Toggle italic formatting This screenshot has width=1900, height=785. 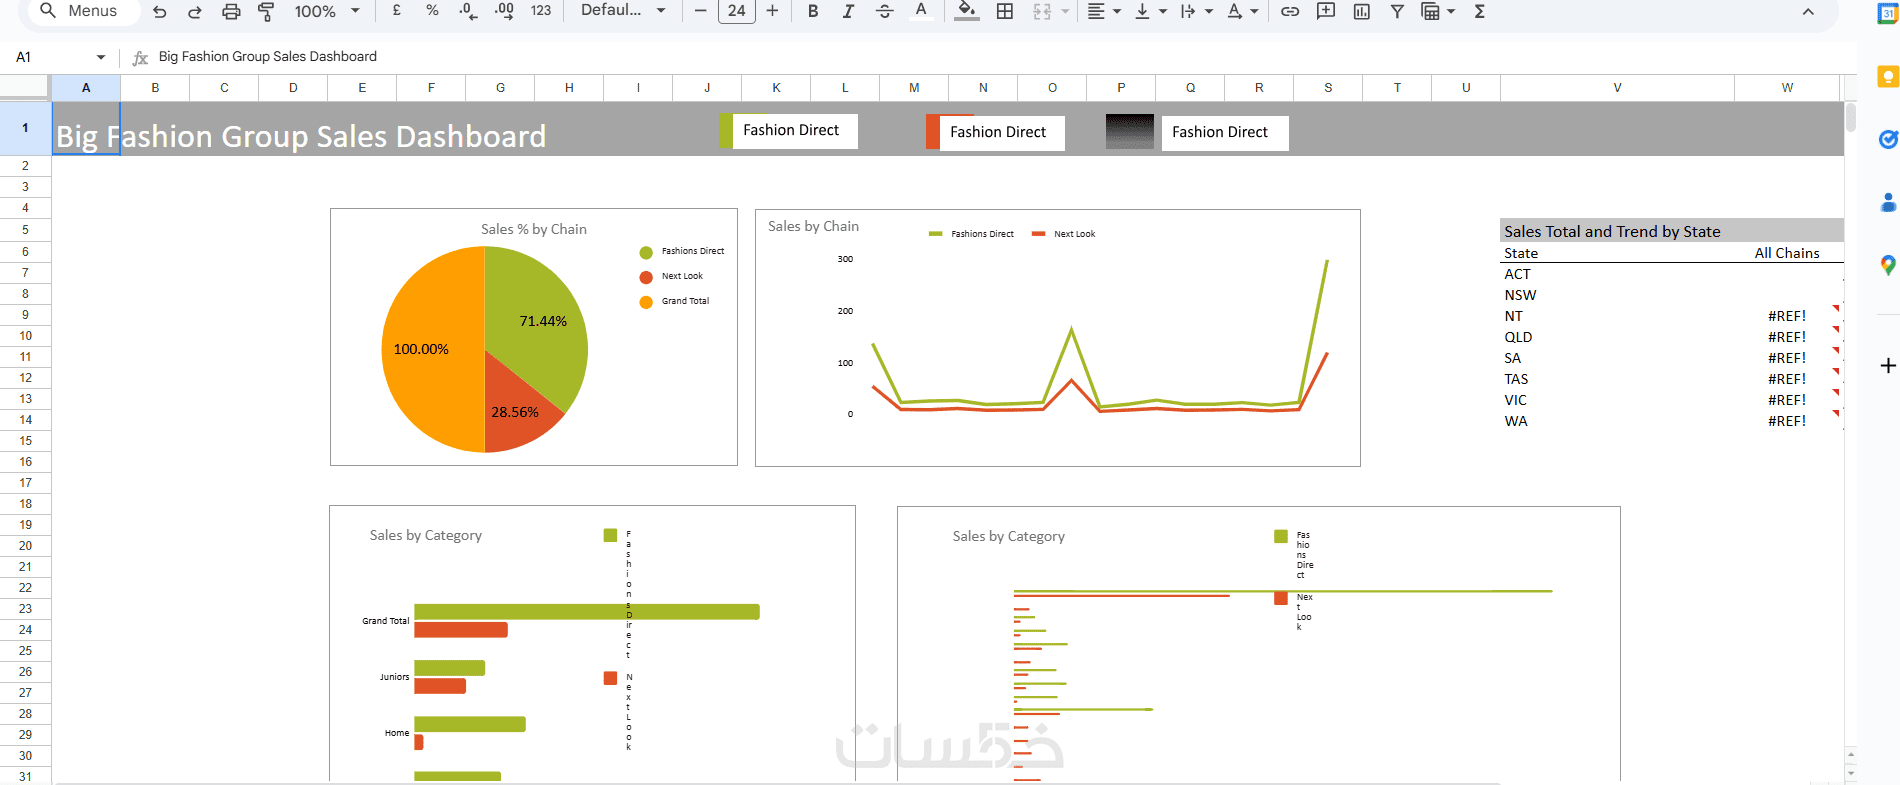(848, 11)
